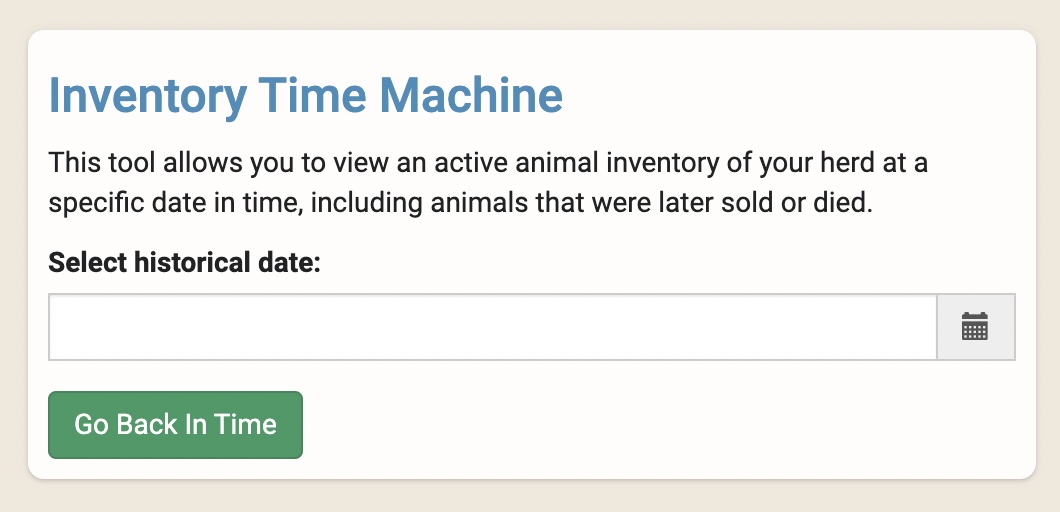Submit with the green Go Back button

(175, 424)
